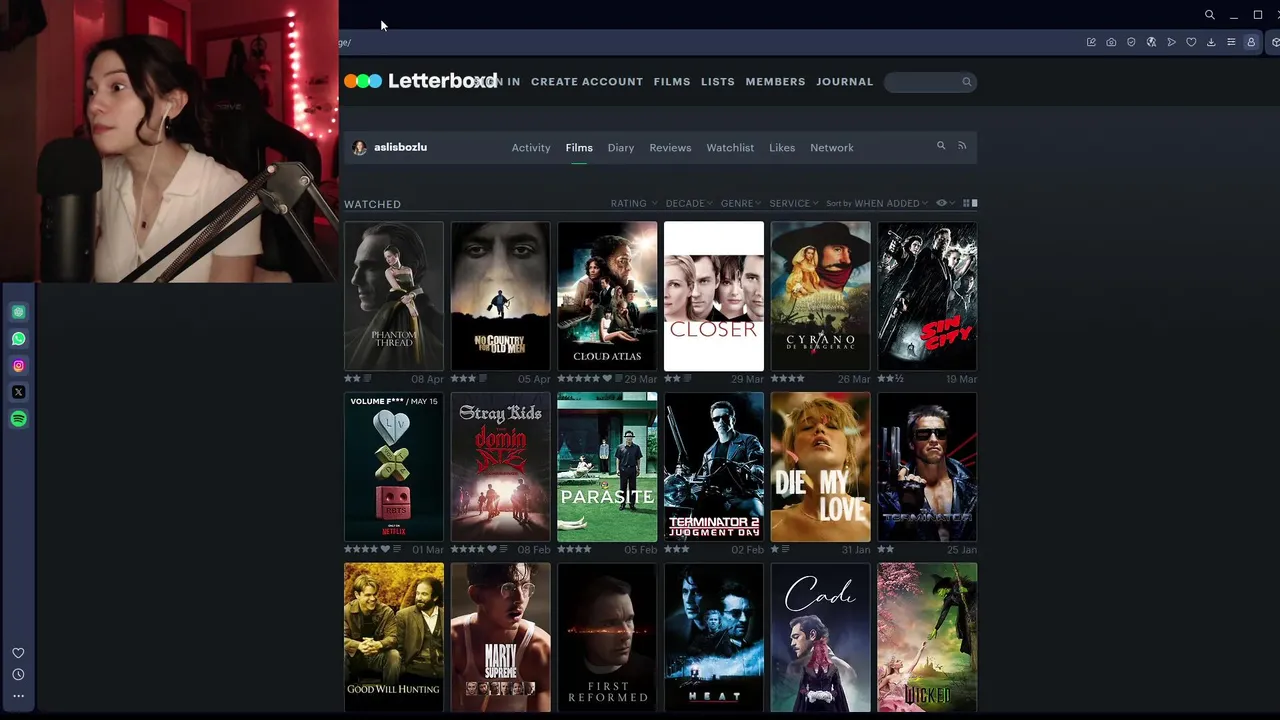1280x720 pixels.
Task: Open the Likes tab
Action: click(x=782, y=148)
